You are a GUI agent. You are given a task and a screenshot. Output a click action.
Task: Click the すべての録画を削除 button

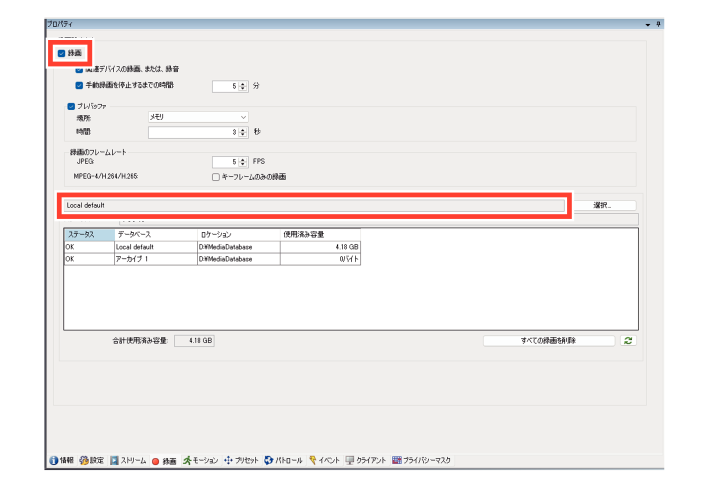549,340
